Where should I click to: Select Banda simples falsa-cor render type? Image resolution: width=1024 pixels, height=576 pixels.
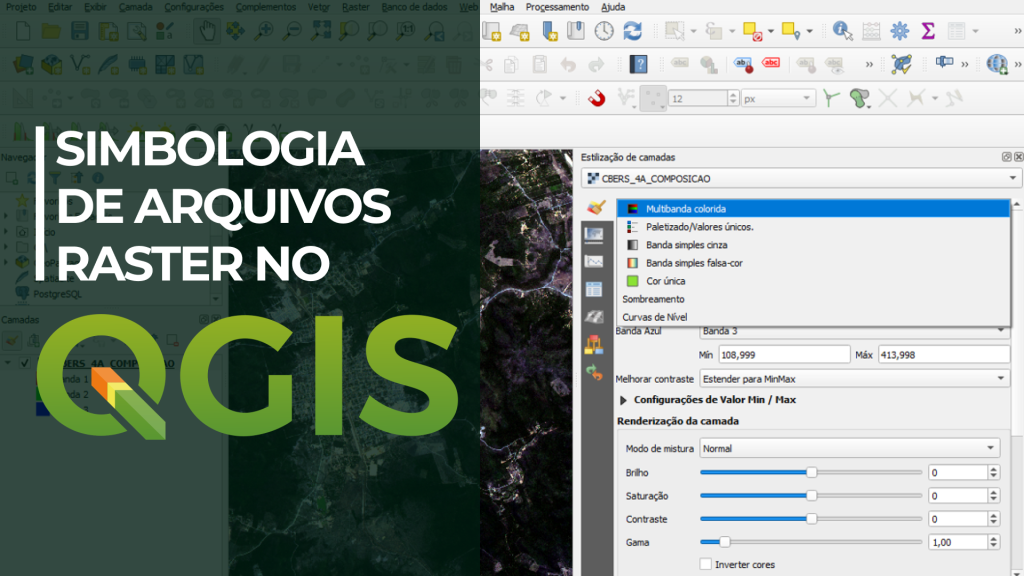coord(694,263)
